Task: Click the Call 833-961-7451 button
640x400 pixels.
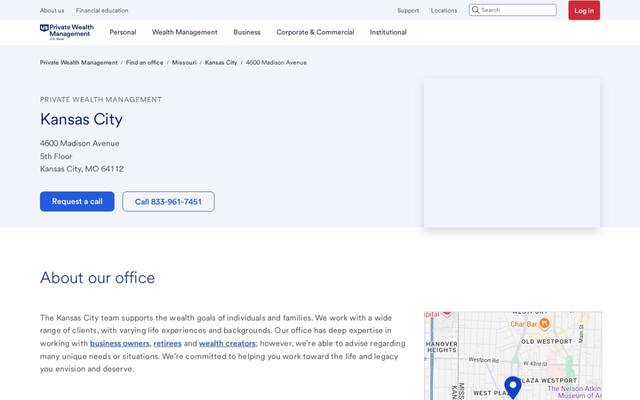Action: 168,201
